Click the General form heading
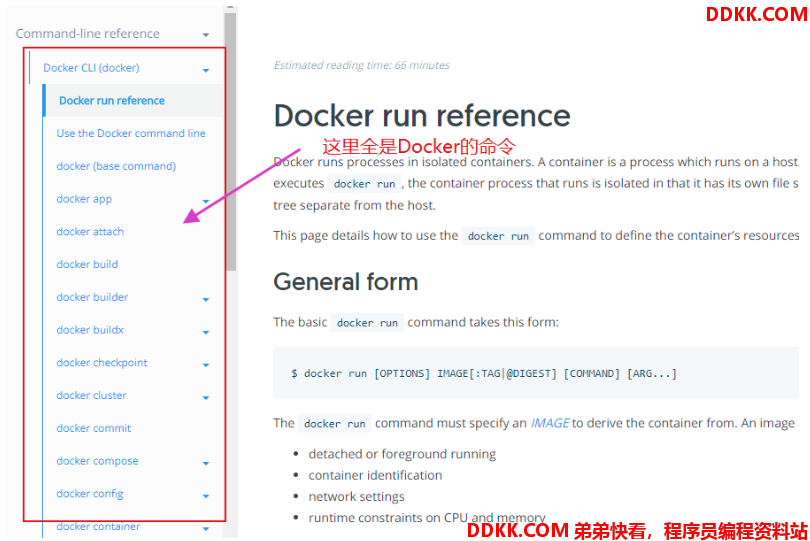Viewport: 810px width, 541px height. [346, 282]
